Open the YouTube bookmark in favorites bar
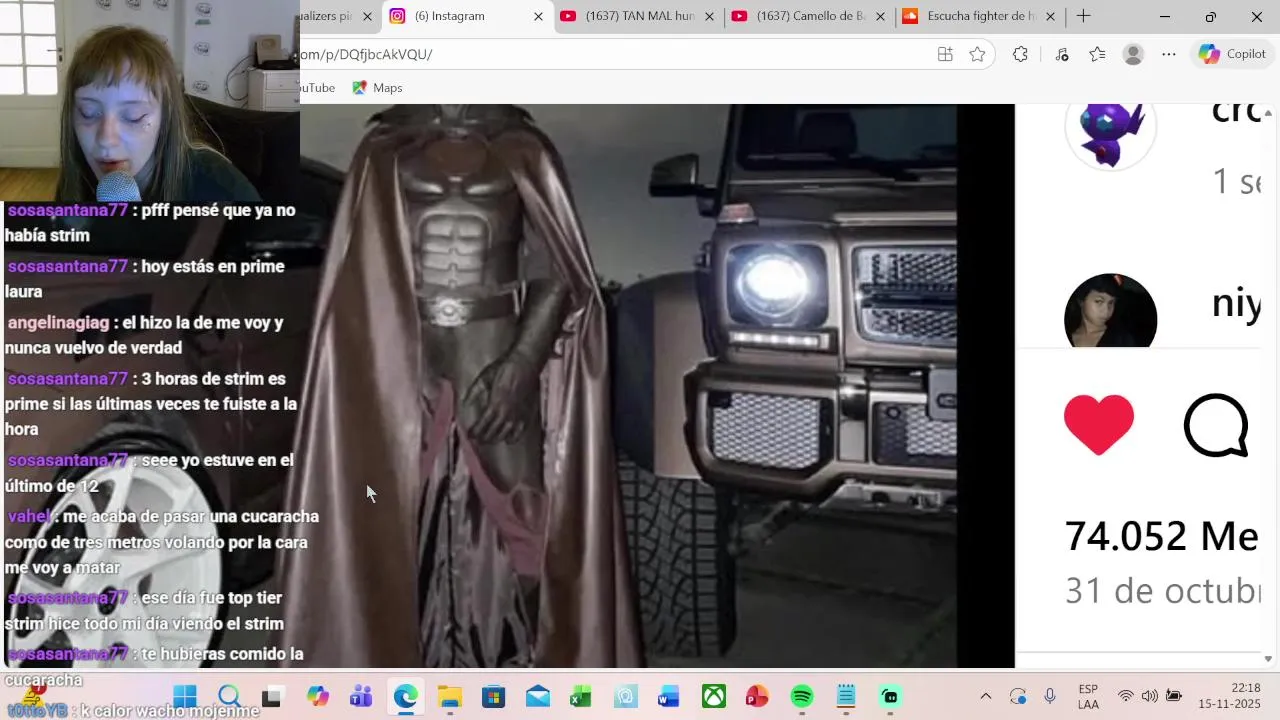Screen dimensions: 1280x720 coord(318,88)
